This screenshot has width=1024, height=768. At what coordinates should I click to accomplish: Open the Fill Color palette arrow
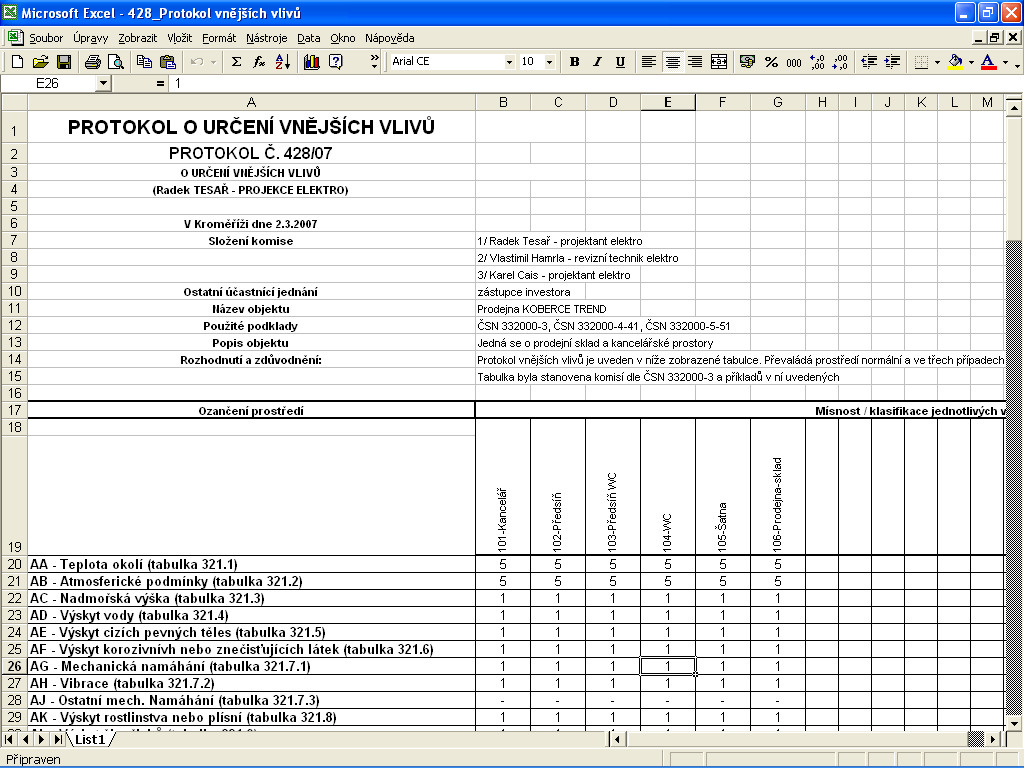pyautogui.click(x=971, y=61)
